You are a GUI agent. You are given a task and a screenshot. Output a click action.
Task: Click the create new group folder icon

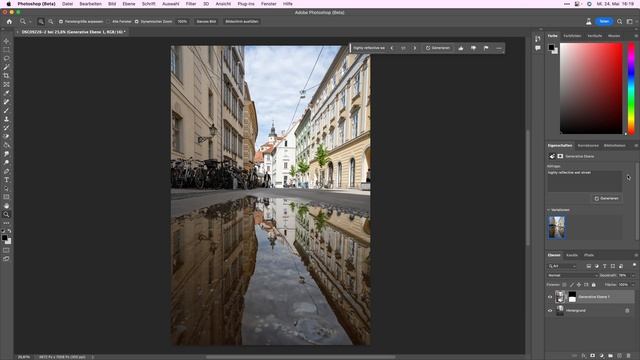point(611,356)
